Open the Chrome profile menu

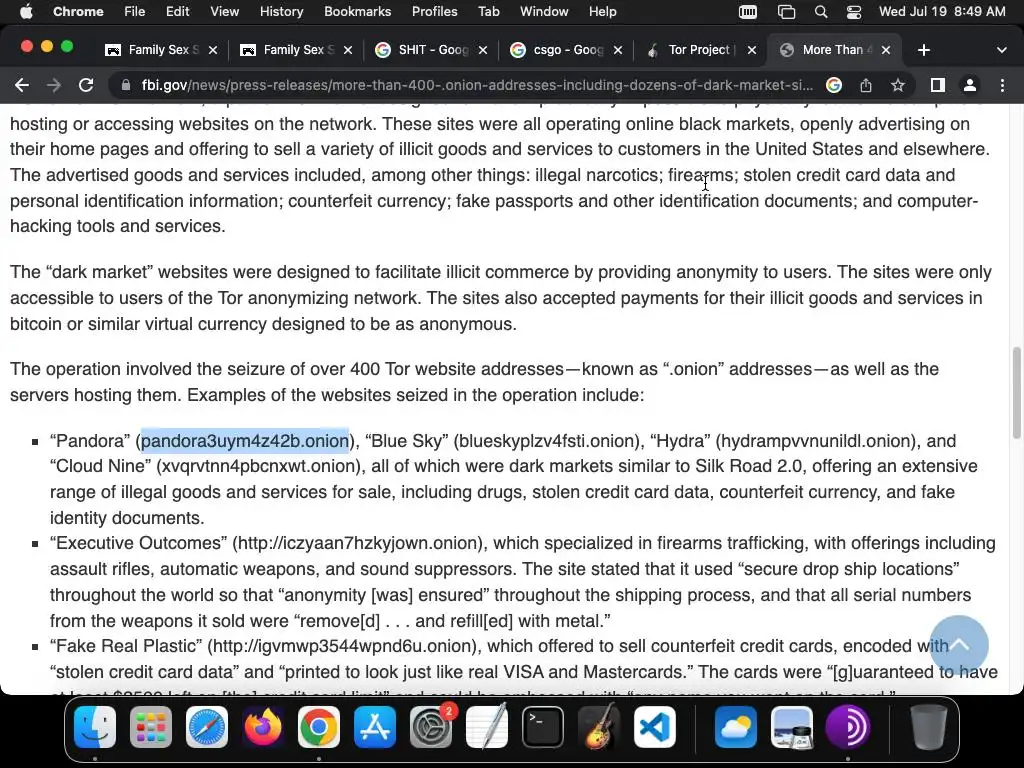[x=970, y=86]
